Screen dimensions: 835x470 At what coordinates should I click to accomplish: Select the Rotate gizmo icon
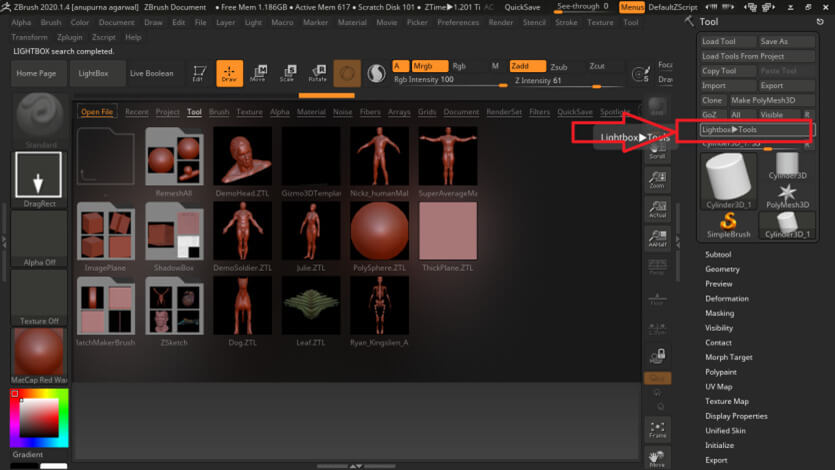pyautogui.click(x=317, y=73)
